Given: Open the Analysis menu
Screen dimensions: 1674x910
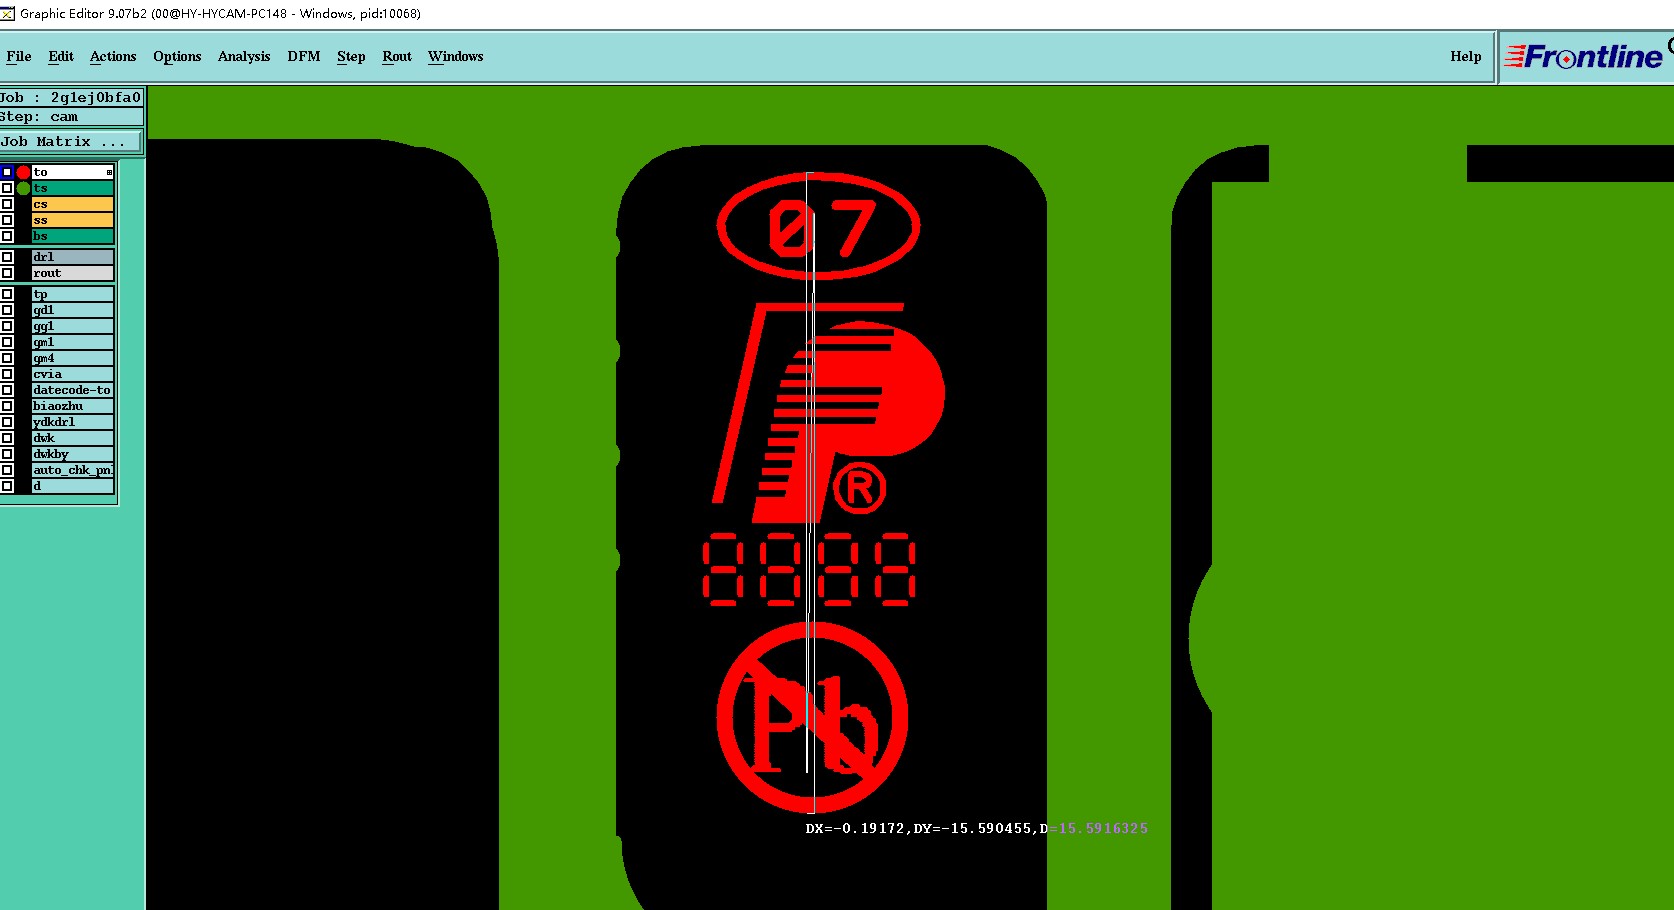Looking at the screenshot, I should pos(244,57).
